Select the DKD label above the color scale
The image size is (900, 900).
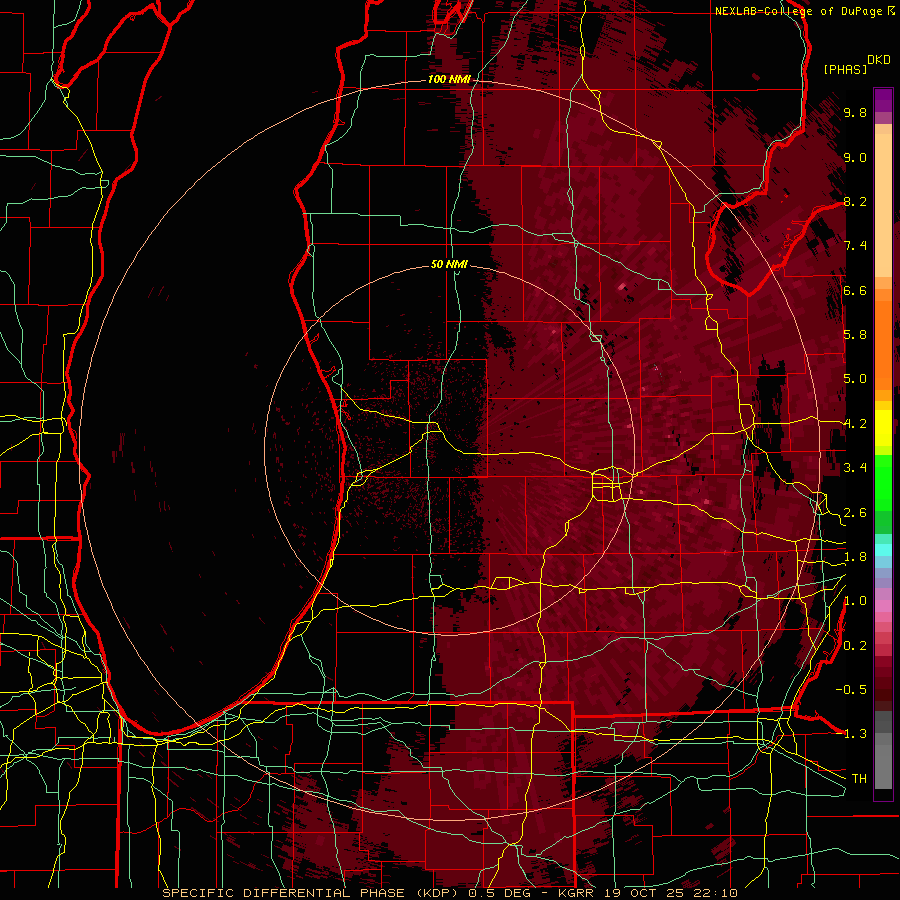[879, 60]
